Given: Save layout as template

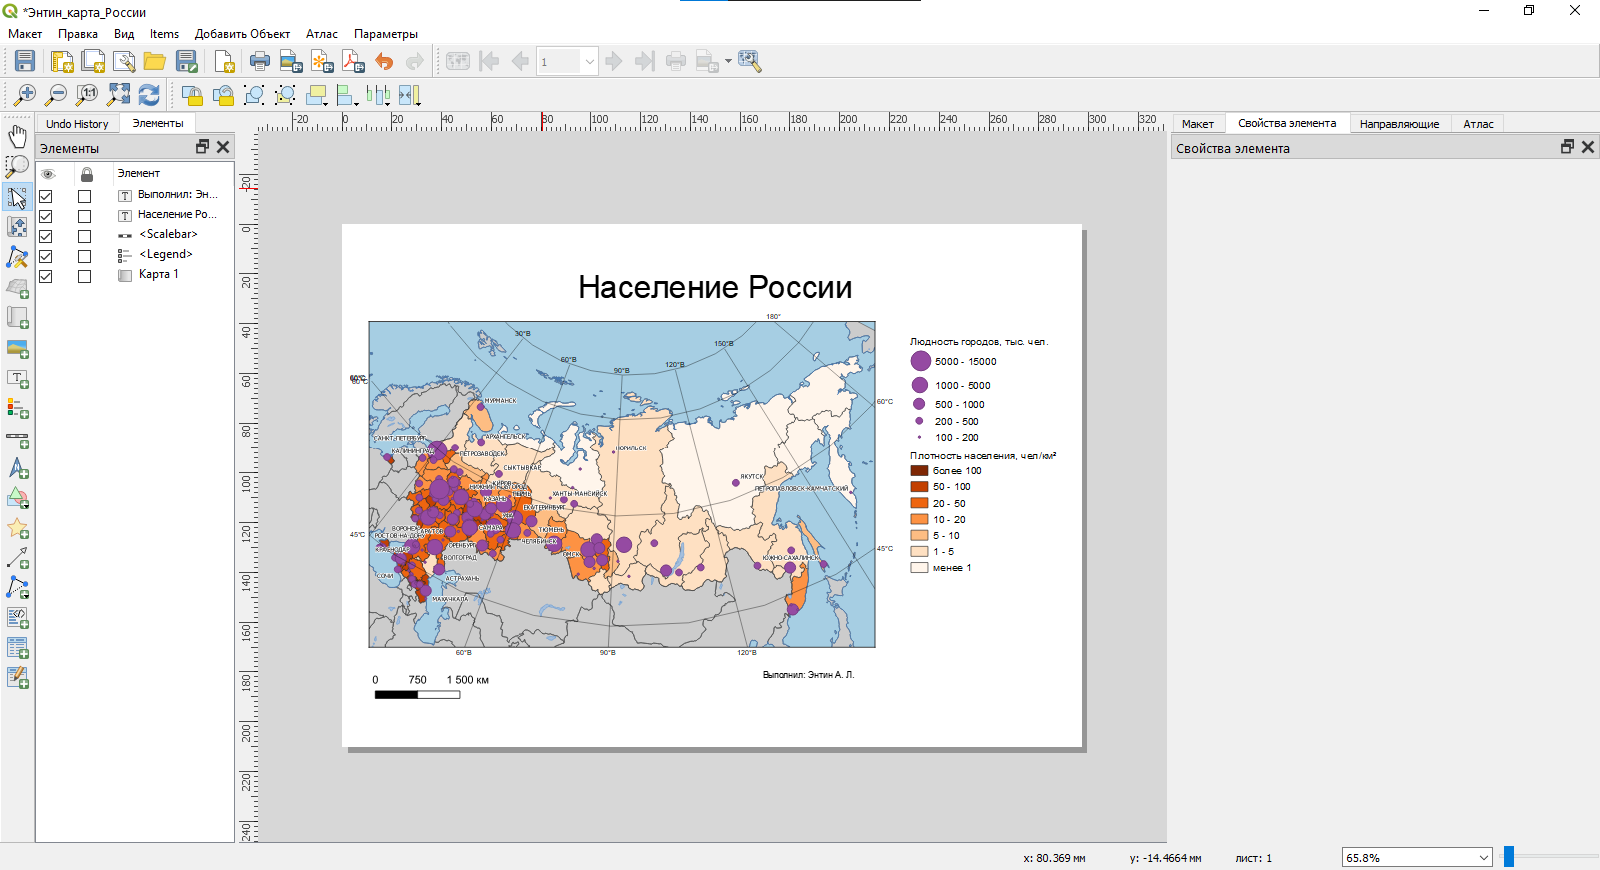Looking at the screenshot, I should [187, 61].
